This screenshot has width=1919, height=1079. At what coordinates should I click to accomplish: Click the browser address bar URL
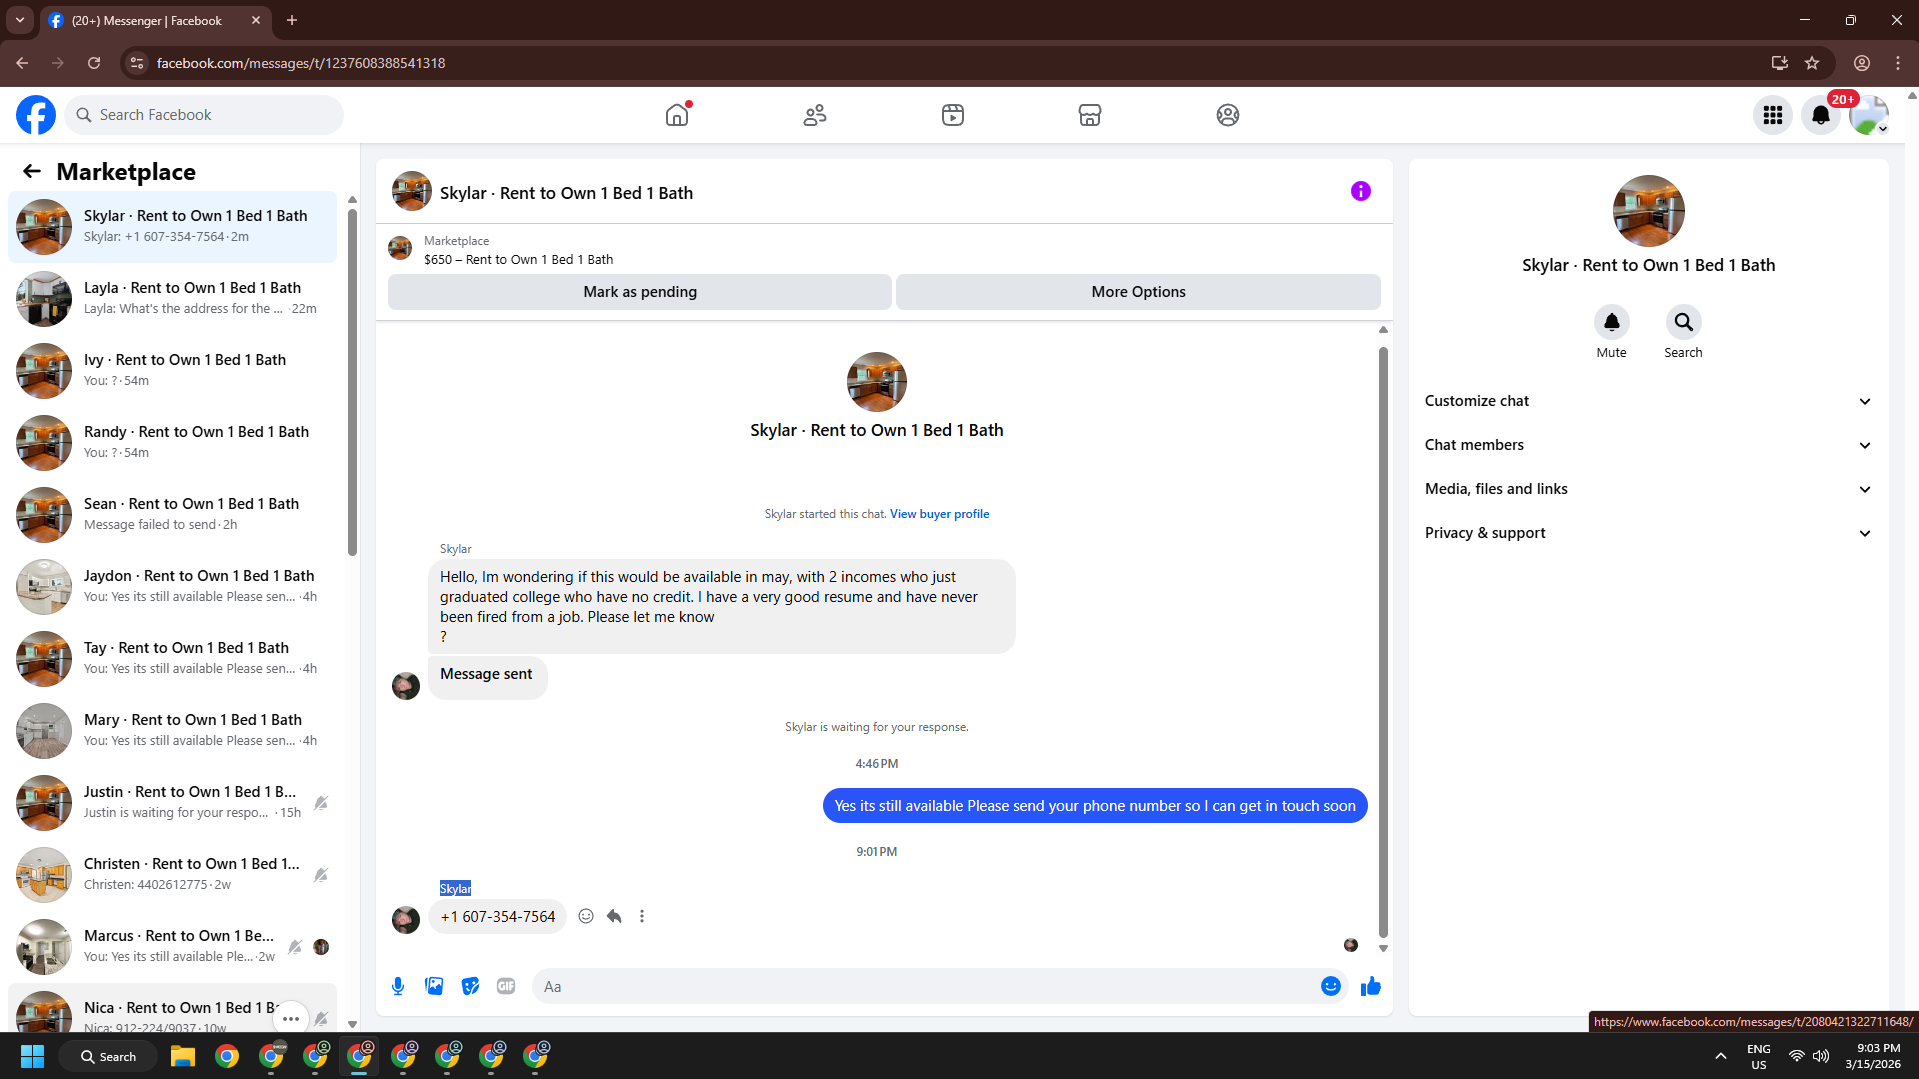301,63
